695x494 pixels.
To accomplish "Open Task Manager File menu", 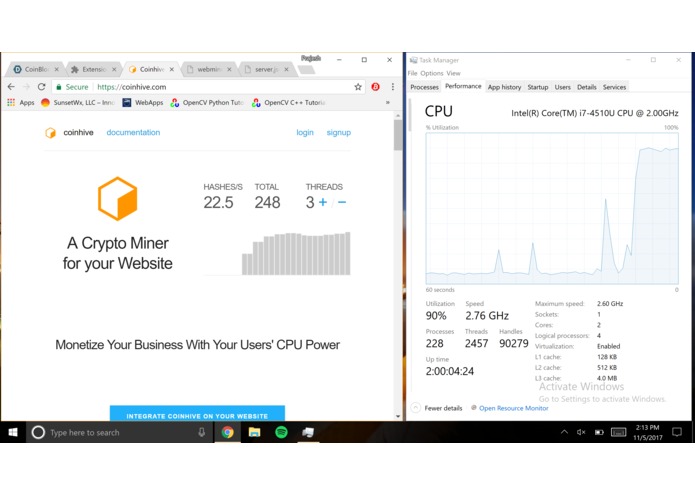I will (412, 73).
